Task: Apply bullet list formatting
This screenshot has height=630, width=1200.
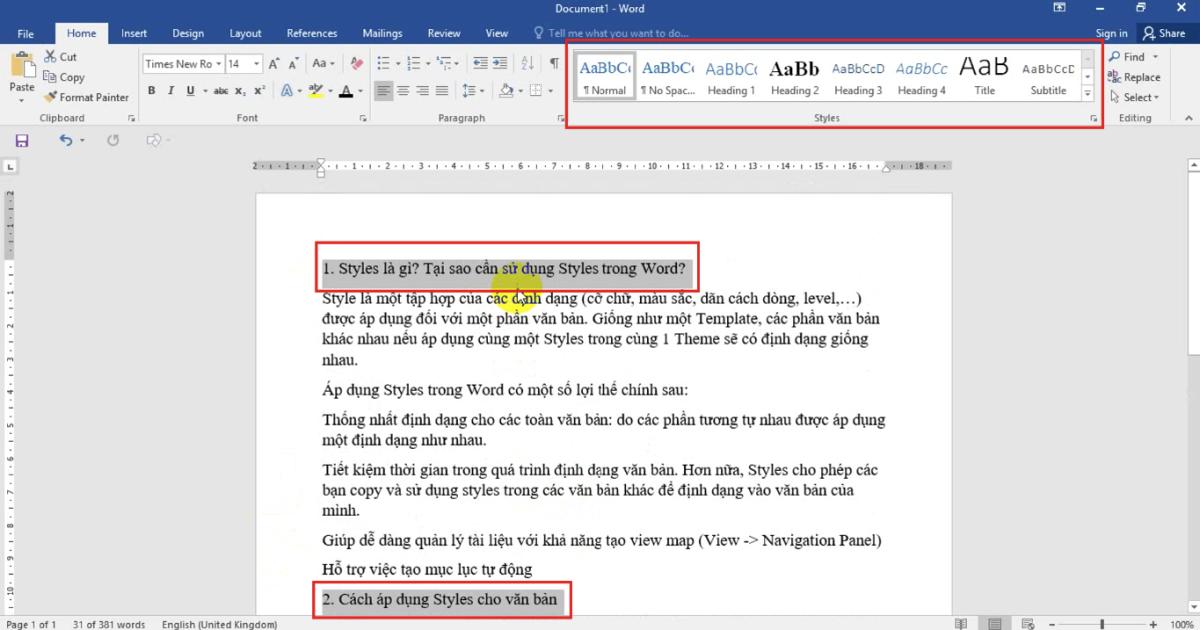Action: coord(385,62)
